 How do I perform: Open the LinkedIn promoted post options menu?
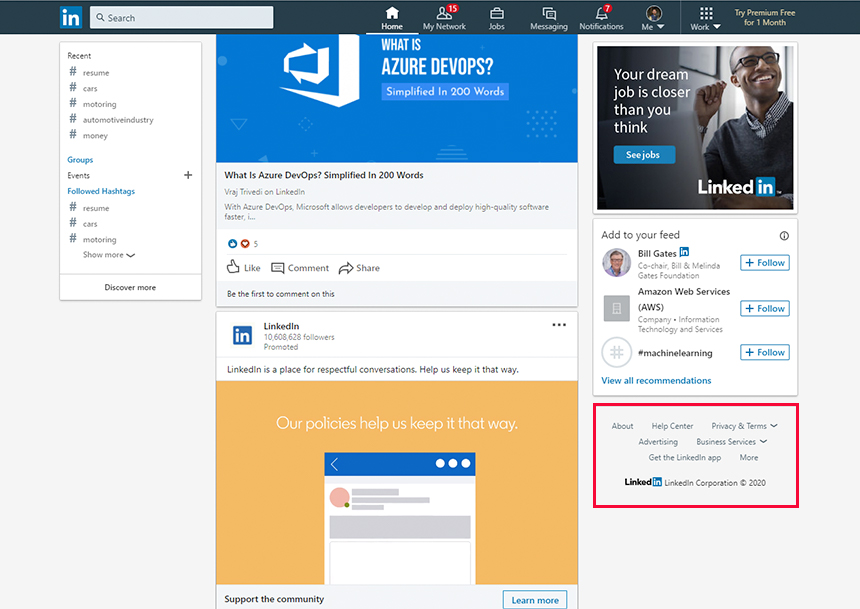click(x=559, y=325)
